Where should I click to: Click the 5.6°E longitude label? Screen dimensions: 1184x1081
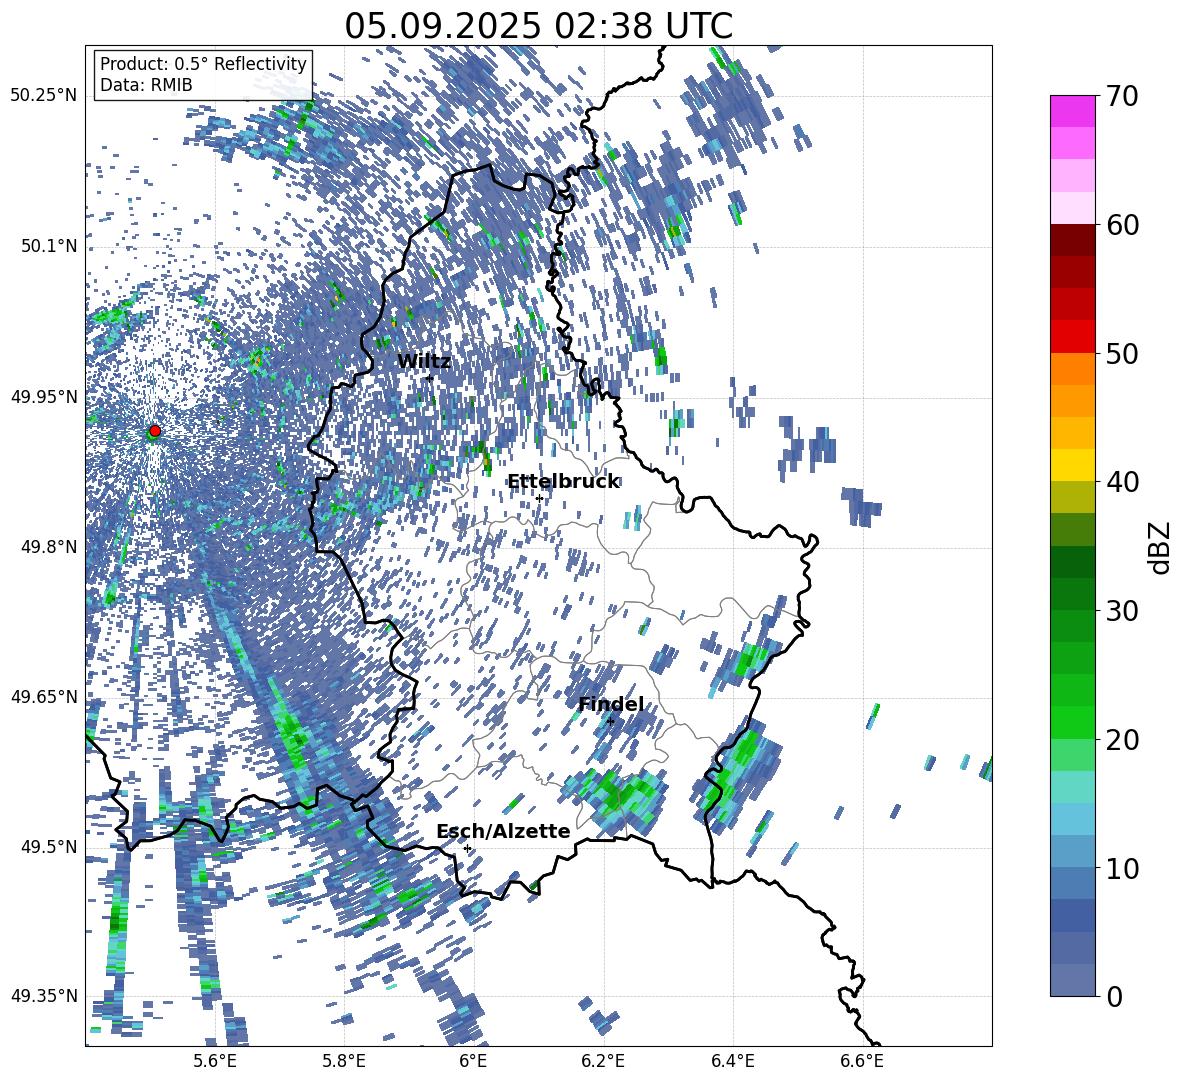point(215,1062)
